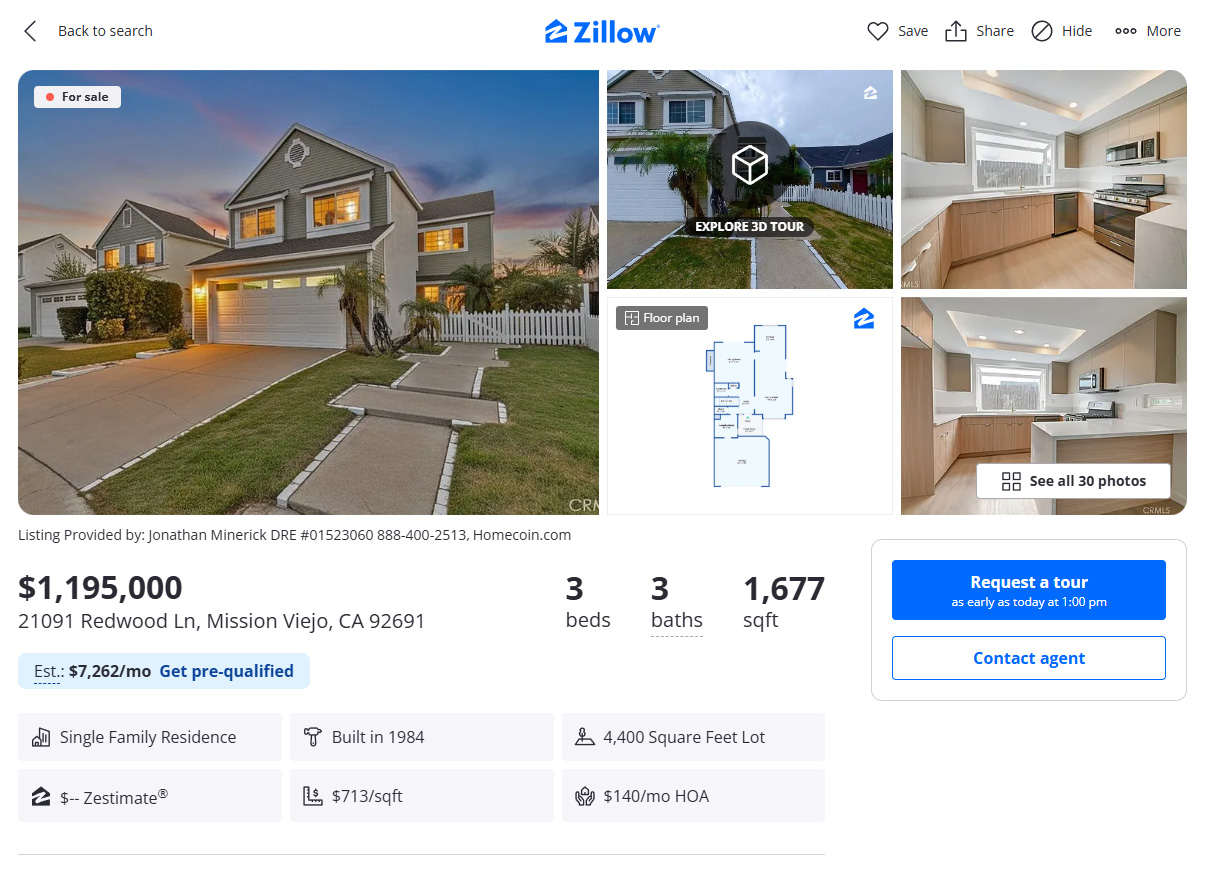Click the underlined baths label
Screen dimensions: 1212x872
677,621
